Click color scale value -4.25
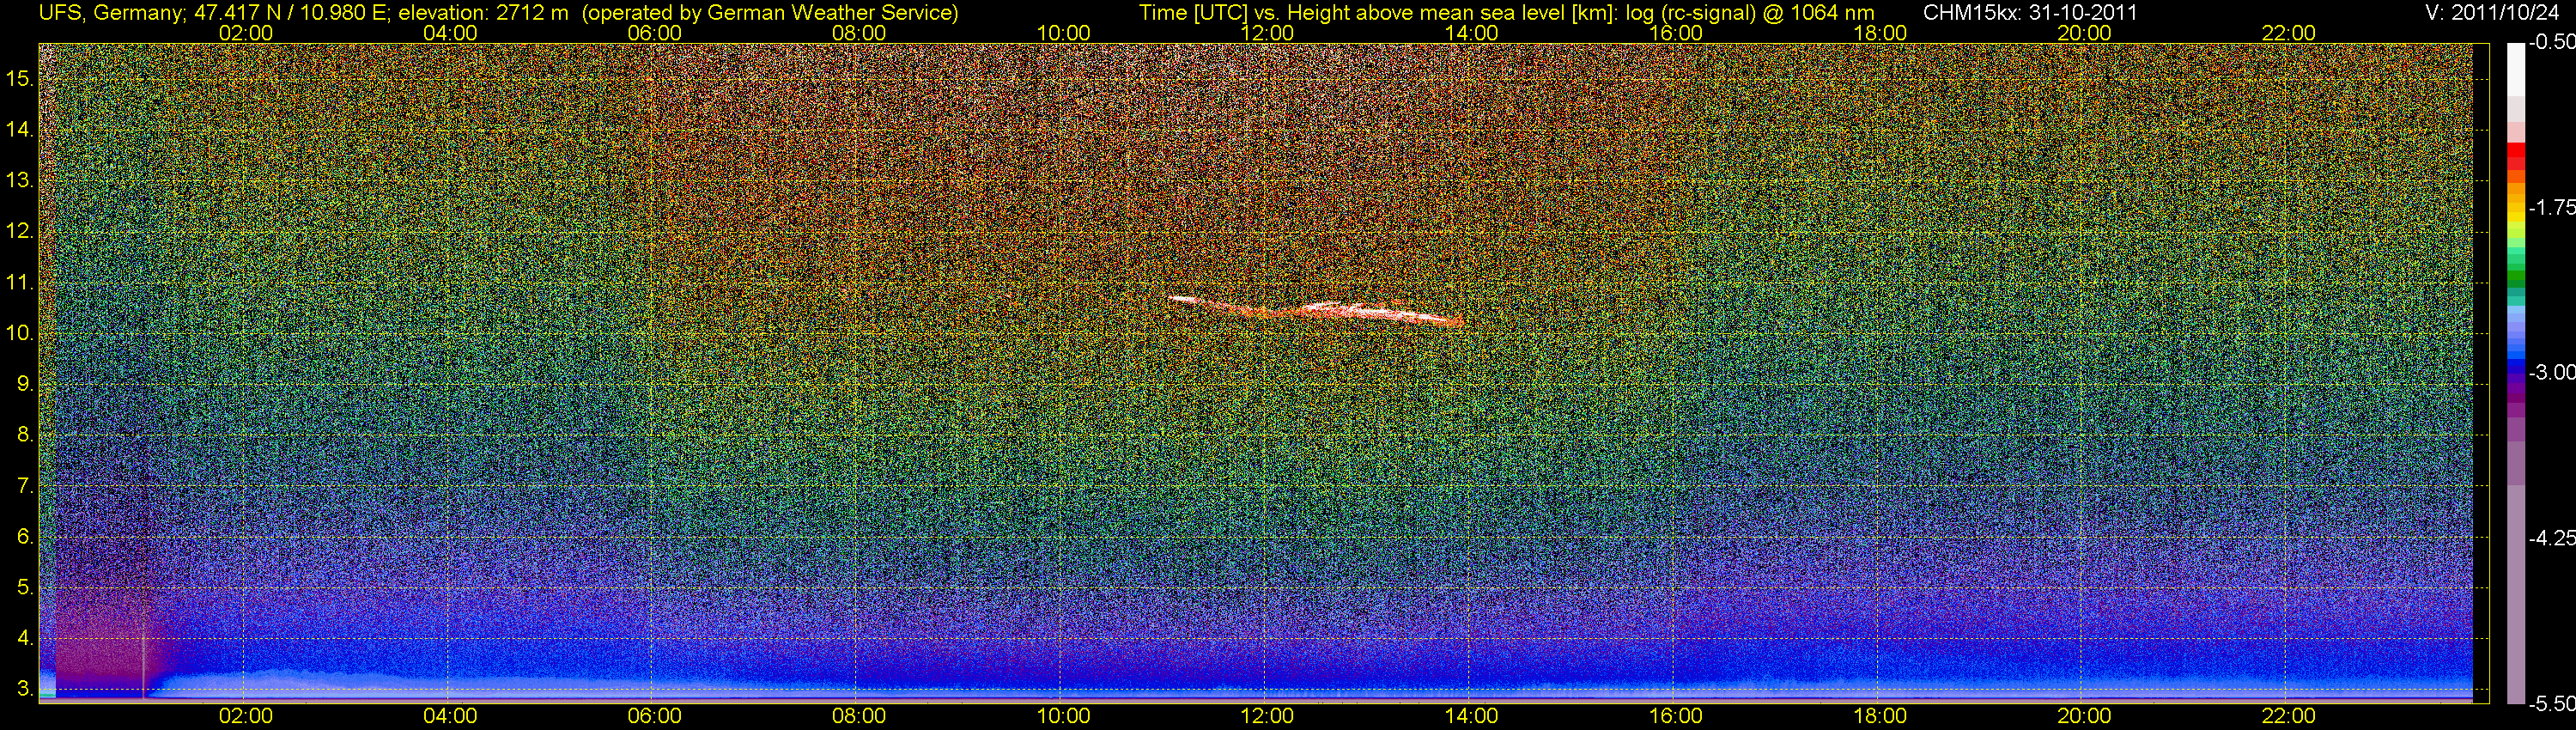 (x=2551, y=538)
